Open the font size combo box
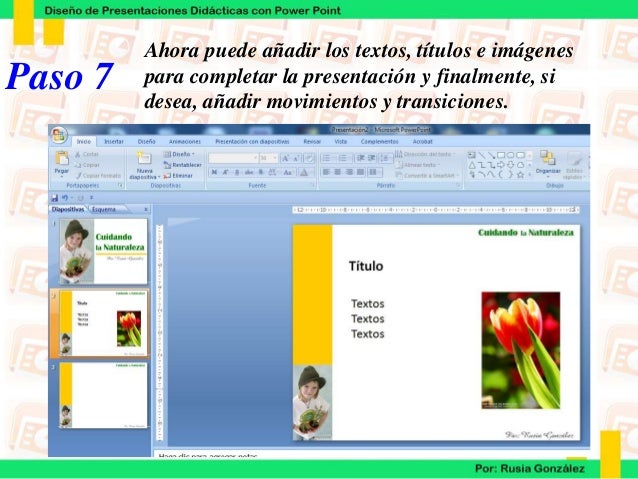638x479 pixels. pyautogui.click(x=269, y=158)
